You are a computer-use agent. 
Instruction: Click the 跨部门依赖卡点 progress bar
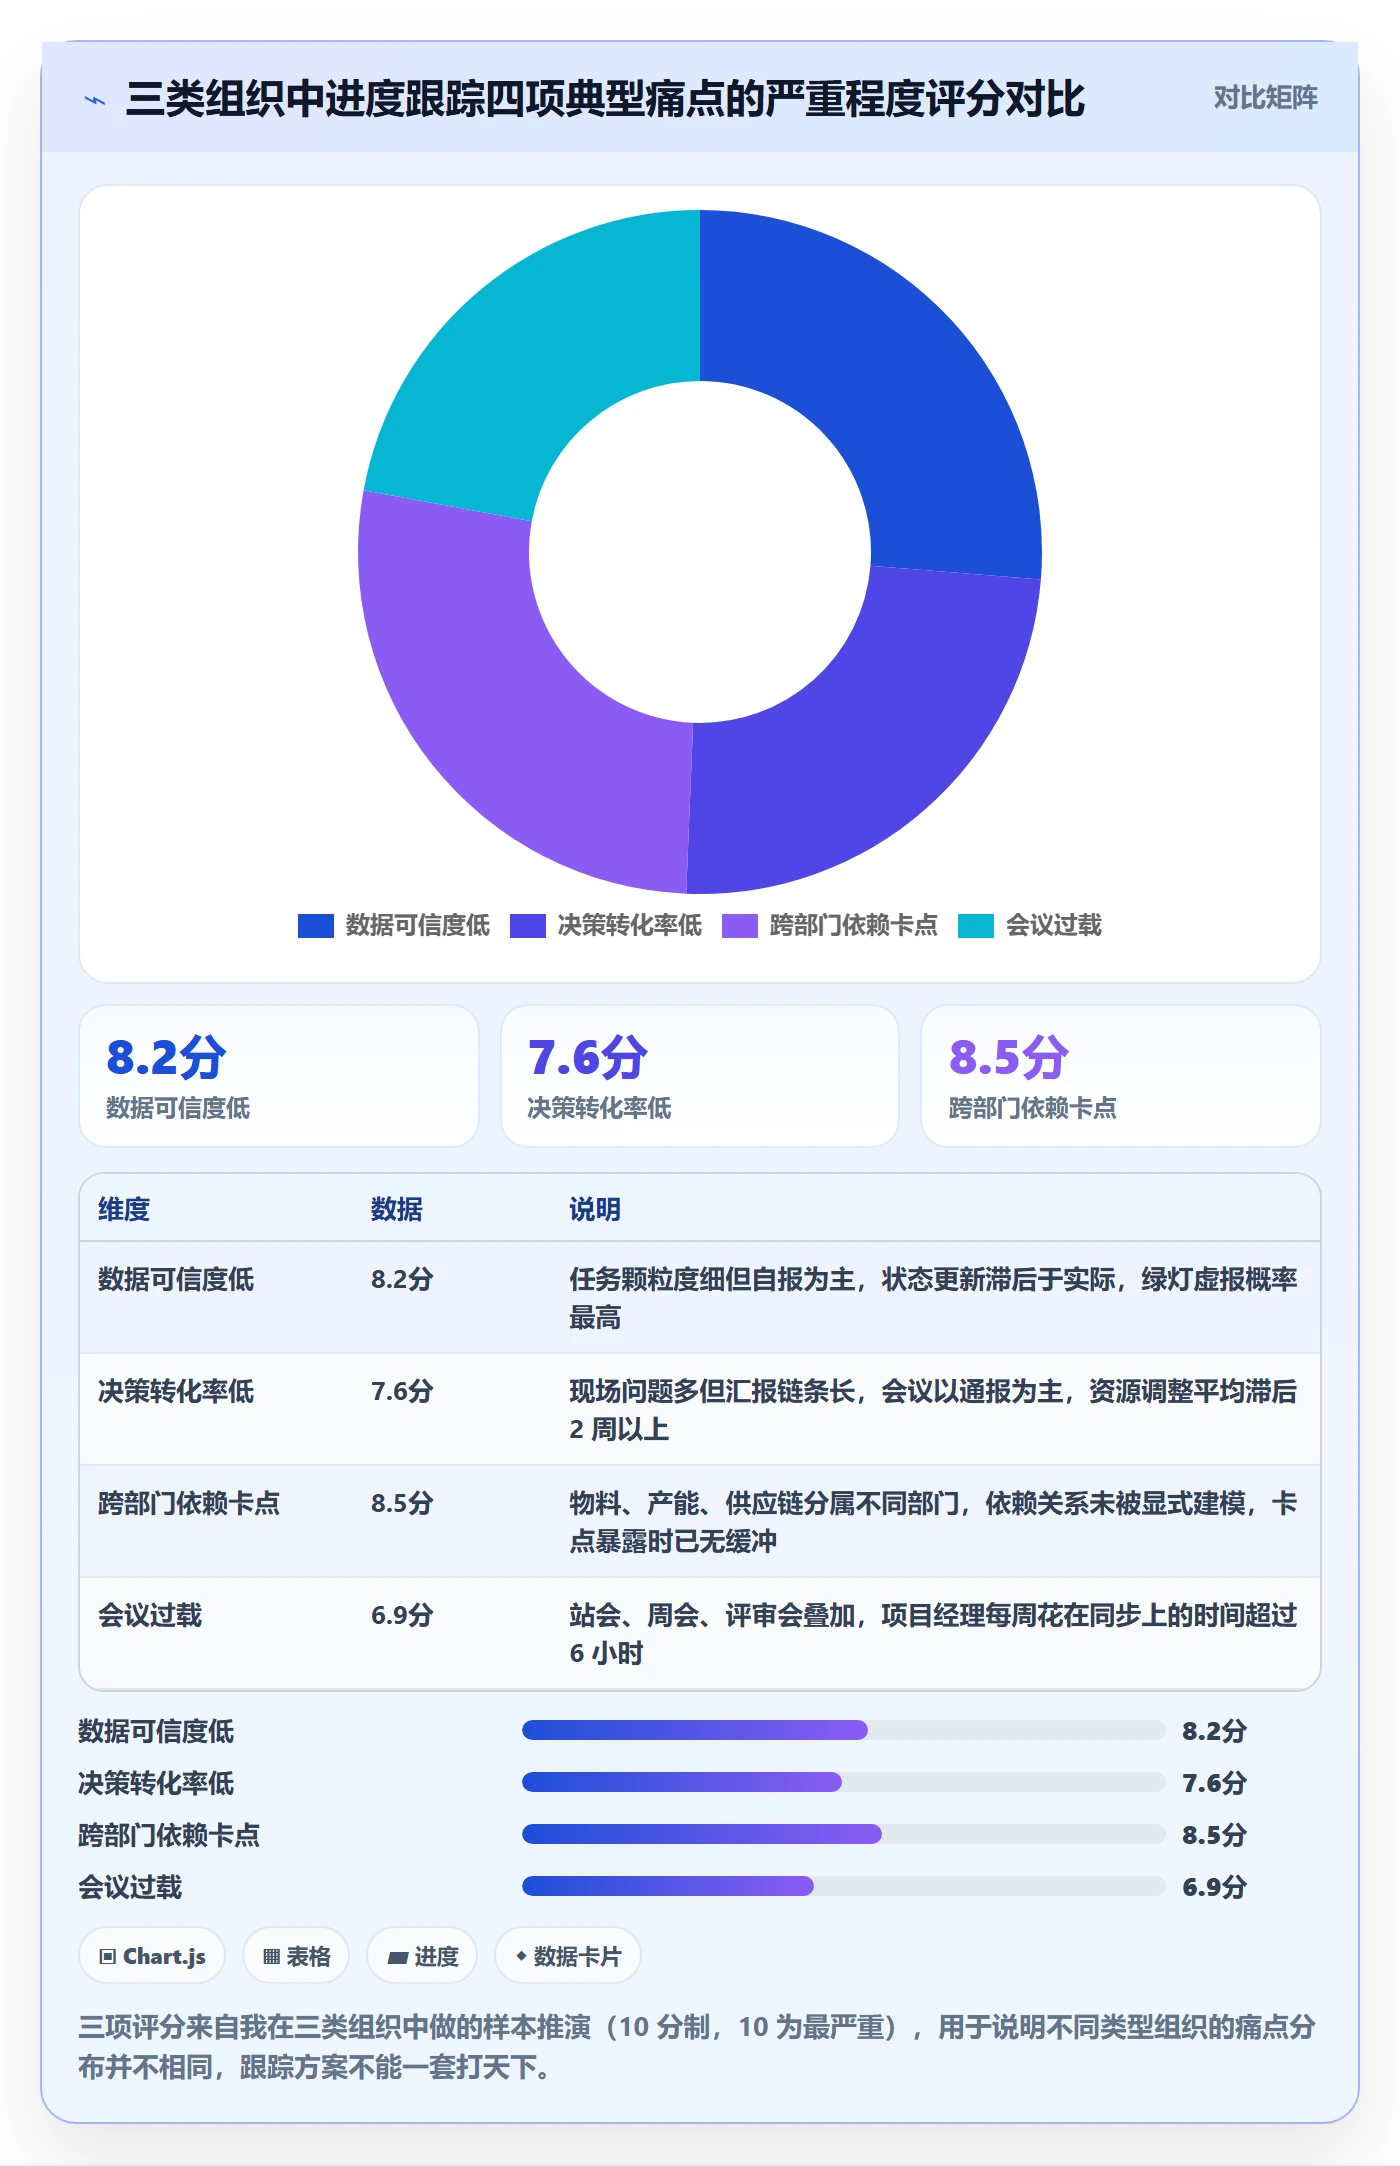point(843,1834)
